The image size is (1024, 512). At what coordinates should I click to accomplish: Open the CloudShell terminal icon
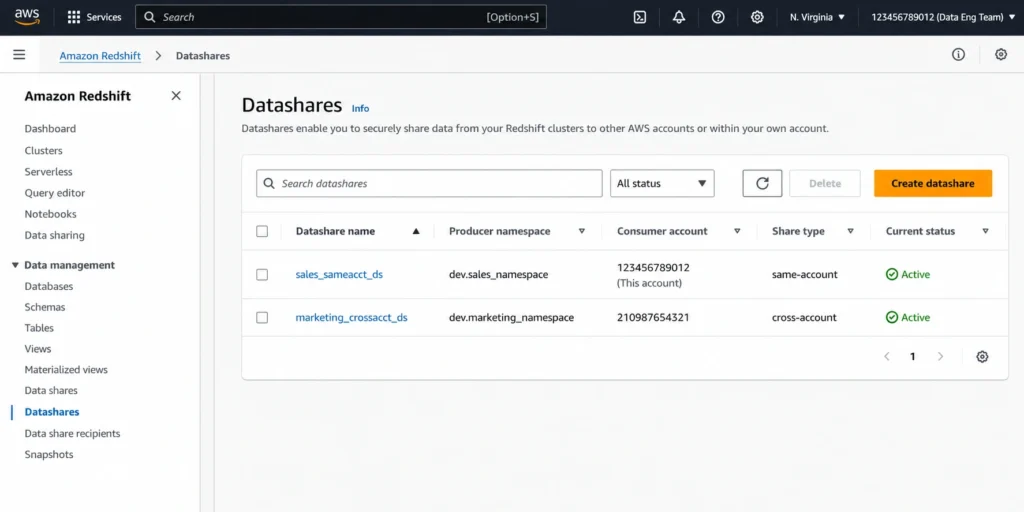640,17
